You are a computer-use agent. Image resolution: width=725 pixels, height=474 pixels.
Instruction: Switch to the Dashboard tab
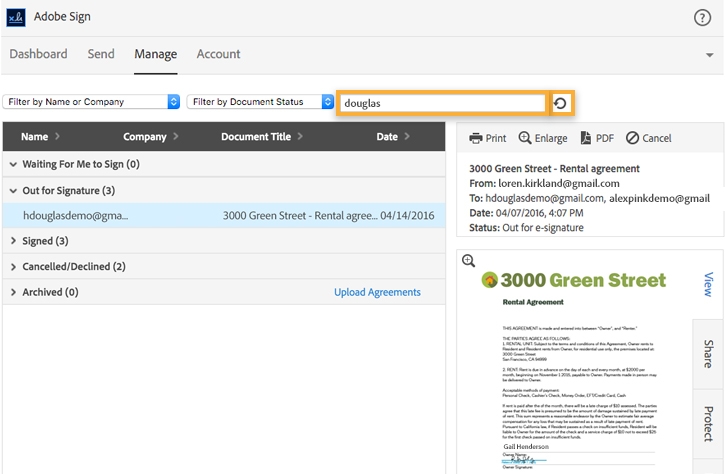38,54
